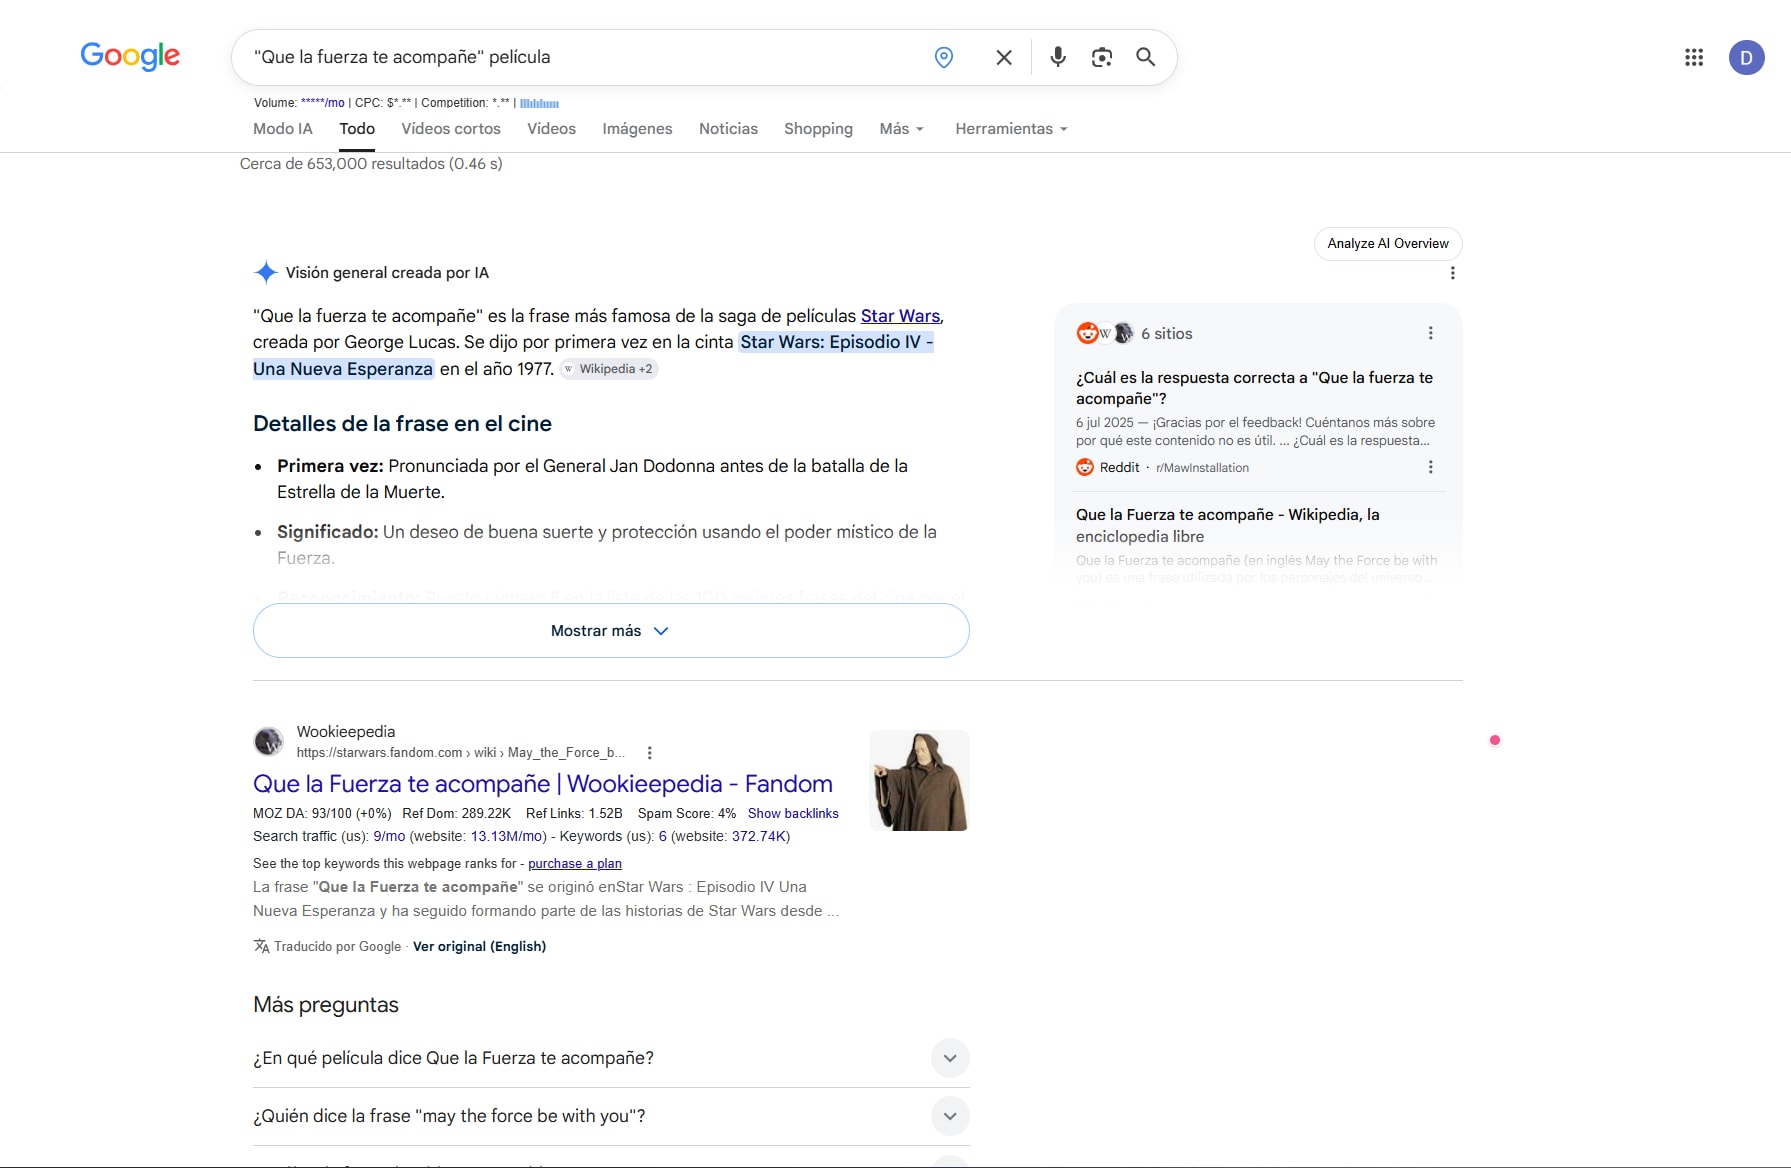
Task: Open the Wookieepedia Fandom result title
Action: click(x=543, y=784)
